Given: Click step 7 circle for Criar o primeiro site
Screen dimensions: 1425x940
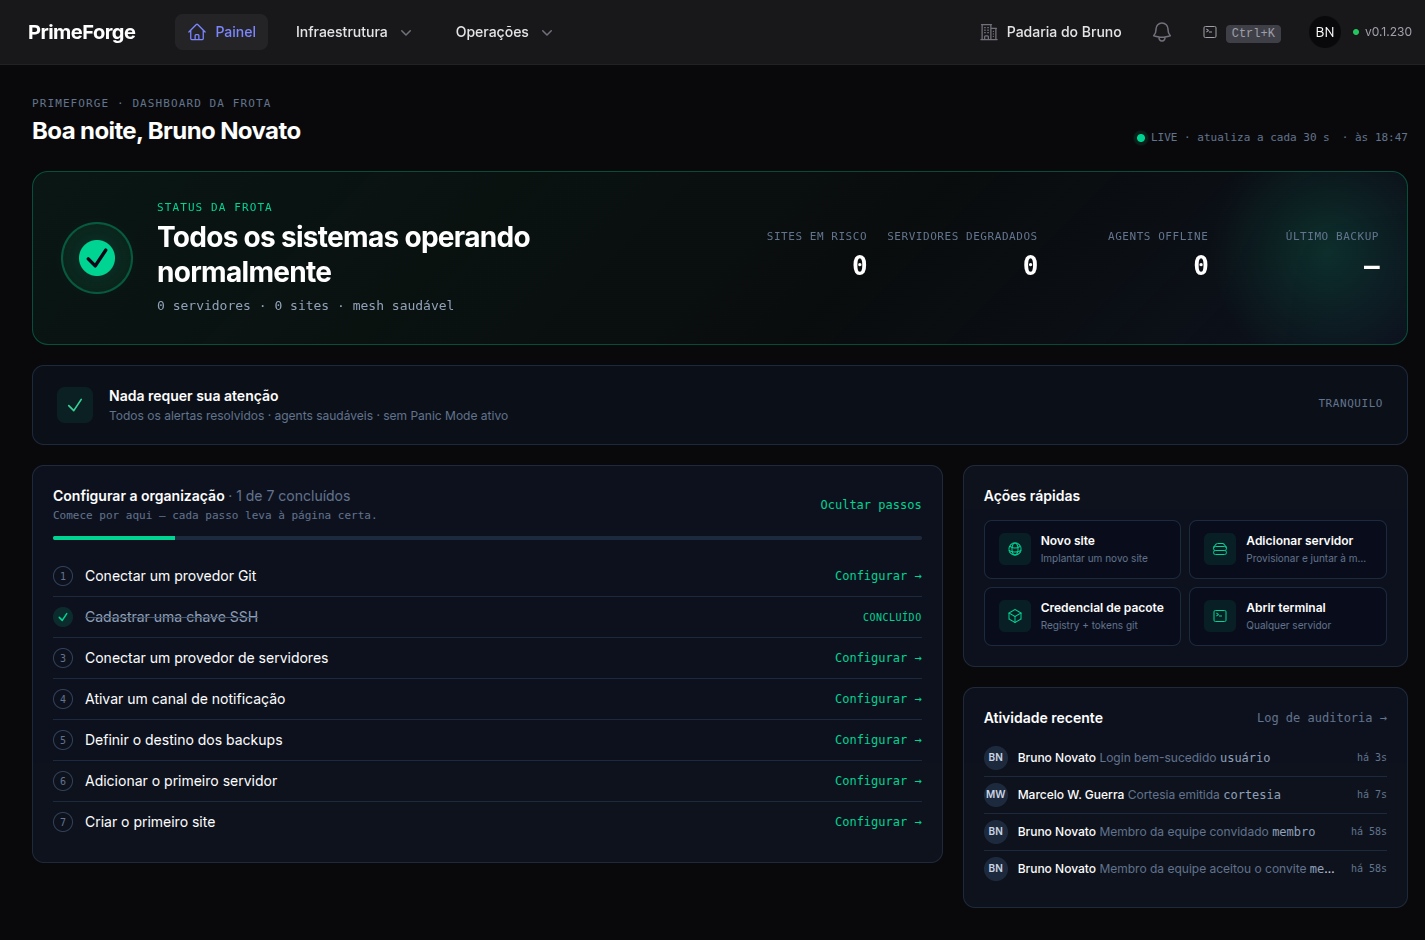Looking at the screenshot, I should coord(63,822).
